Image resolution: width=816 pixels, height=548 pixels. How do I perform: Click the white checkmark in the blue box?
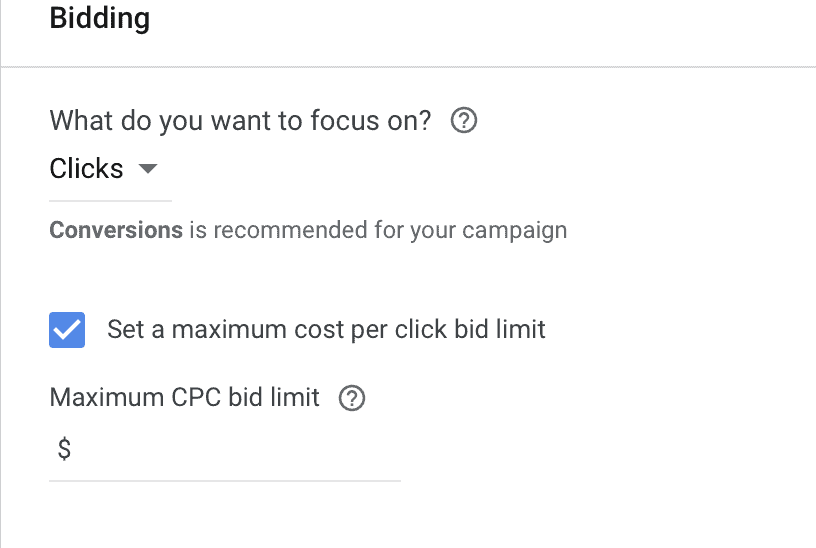point(67,330)
